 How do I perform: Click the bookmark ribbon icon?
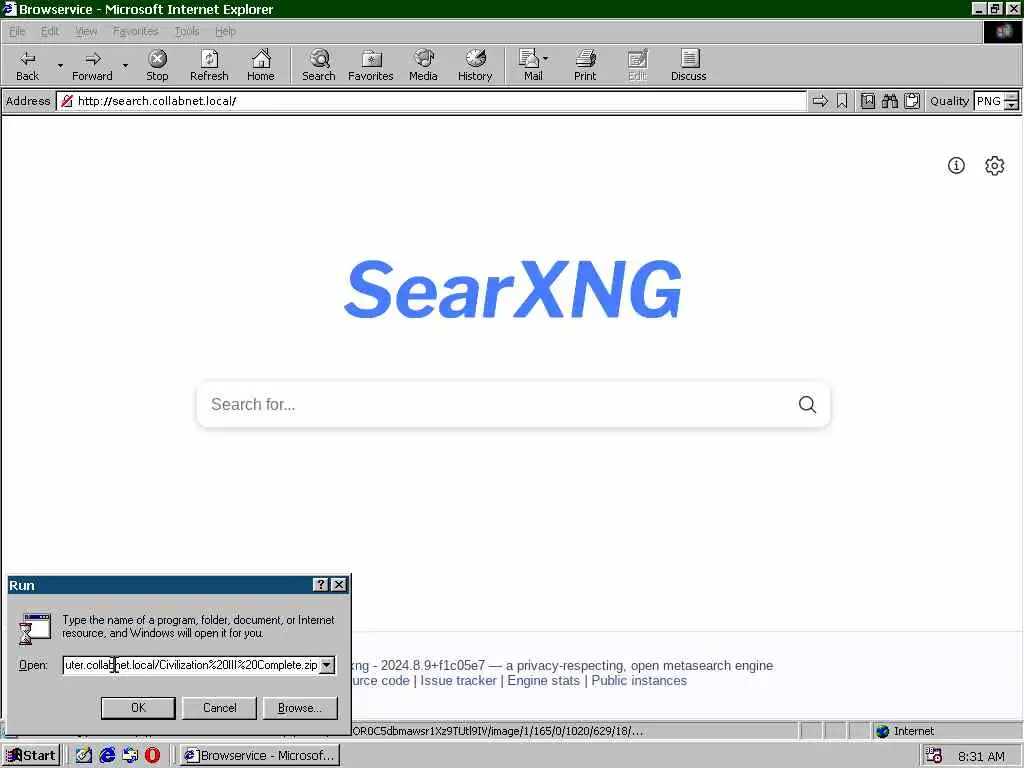(842, 101)
